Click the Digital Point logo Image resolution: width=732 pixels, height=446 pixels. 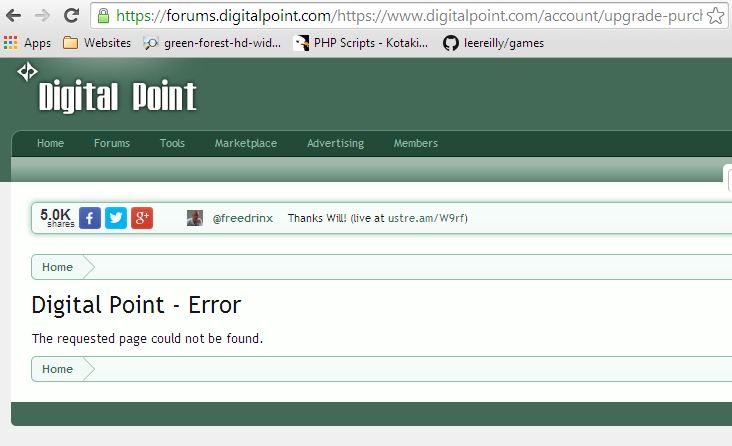(107, 89)
